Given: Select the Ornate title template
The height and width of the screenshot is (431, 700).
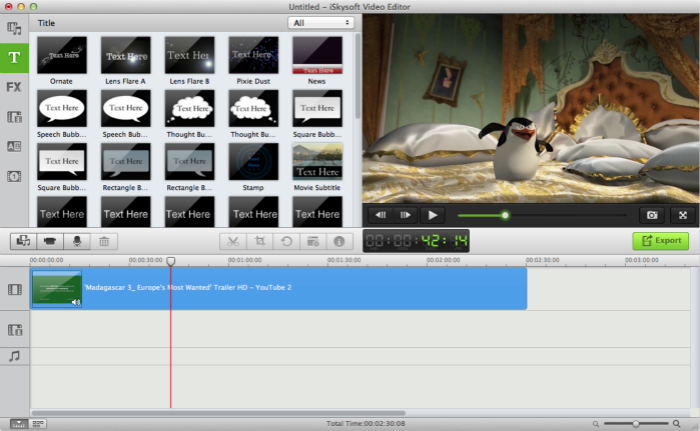Looking at the screenshot, I should click(62, 55).
